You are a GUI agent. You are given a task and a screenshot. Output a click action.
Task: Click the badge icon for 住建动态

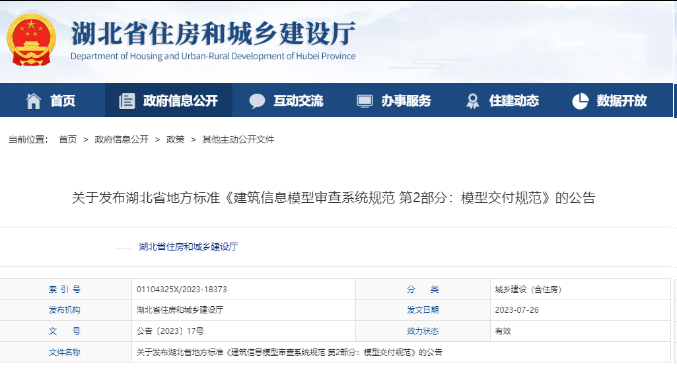pos(472,101)
